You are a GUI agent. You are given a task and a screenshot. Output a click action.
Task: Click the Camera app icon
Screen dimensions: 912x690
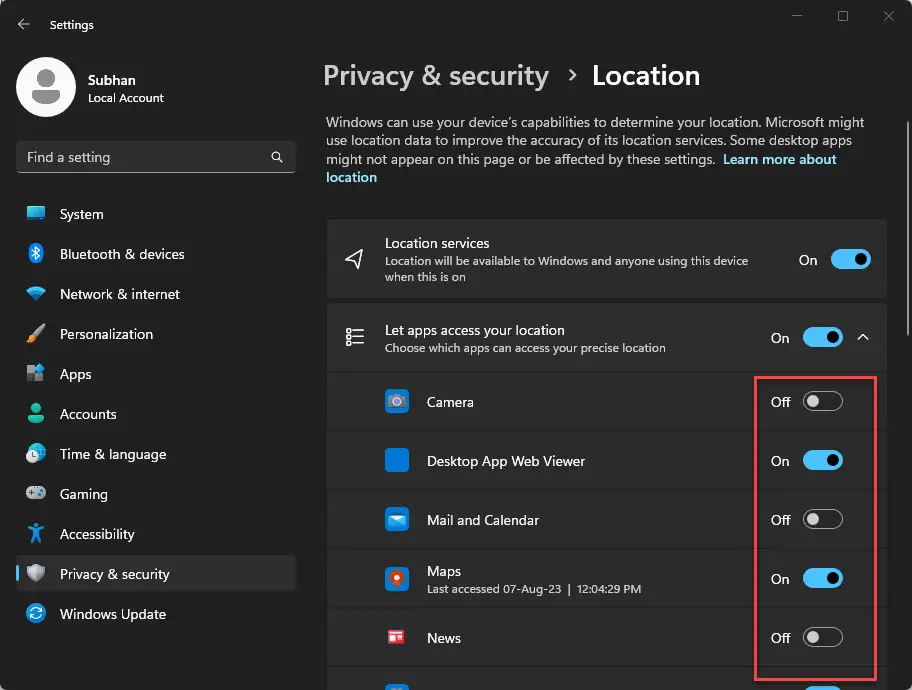click(x=397, y=401)
